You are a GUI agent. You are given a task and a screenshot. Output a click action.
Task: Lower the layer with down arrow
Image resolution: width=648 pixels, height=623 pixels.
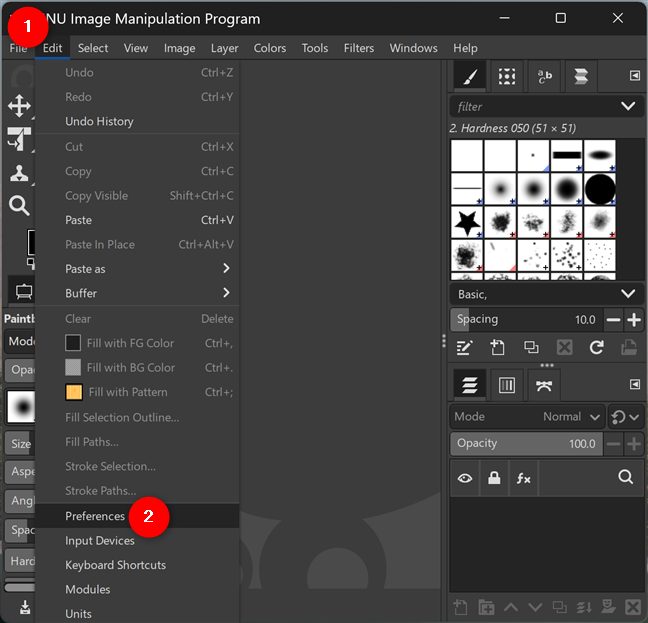pyautogui.click(x=535, y=607)
